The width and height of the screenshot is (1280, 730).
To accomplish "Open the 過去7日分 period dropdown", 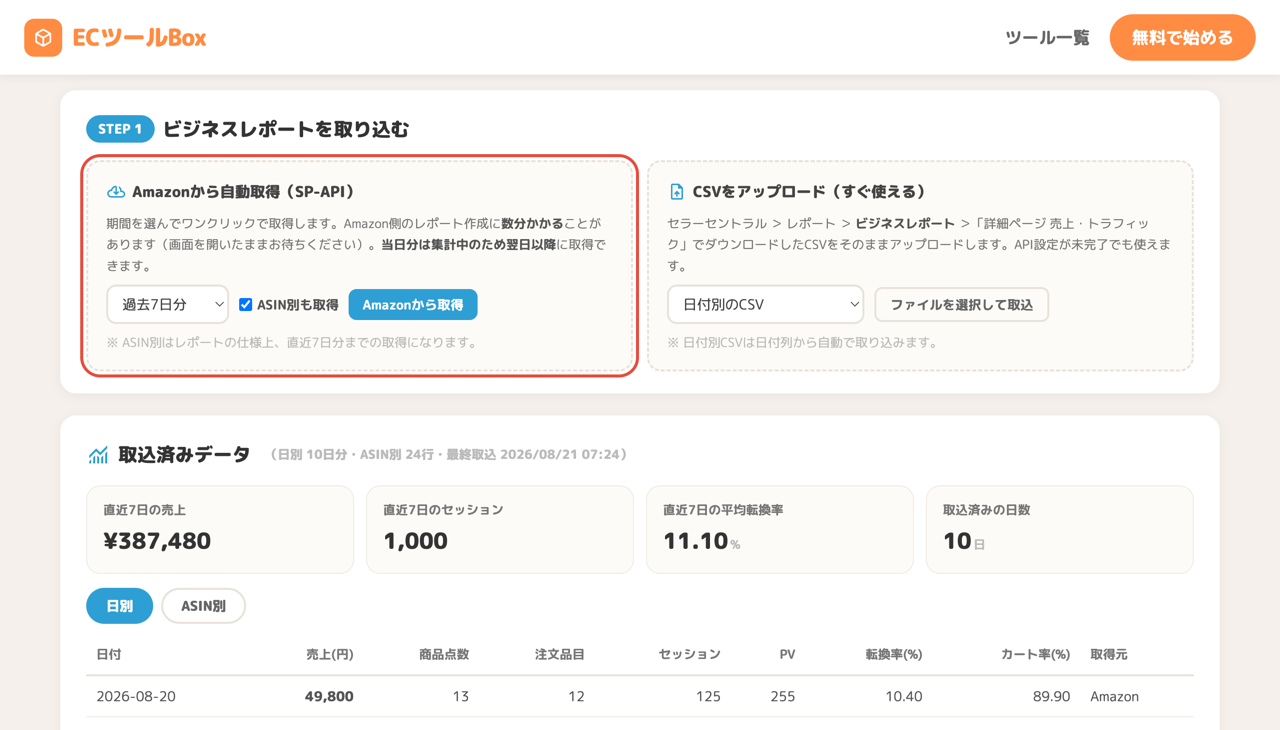I will pos(168,305).
